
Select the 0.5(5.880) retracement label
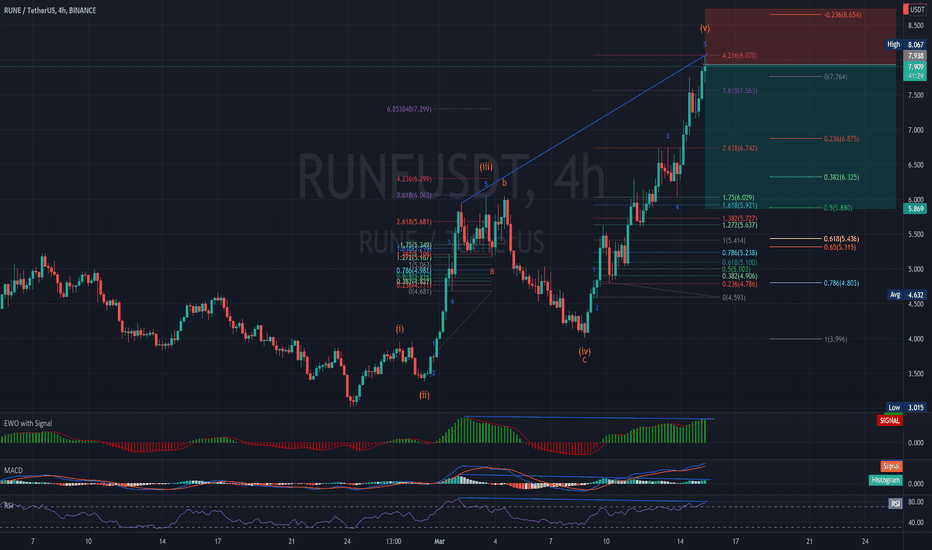click(838, 208)
